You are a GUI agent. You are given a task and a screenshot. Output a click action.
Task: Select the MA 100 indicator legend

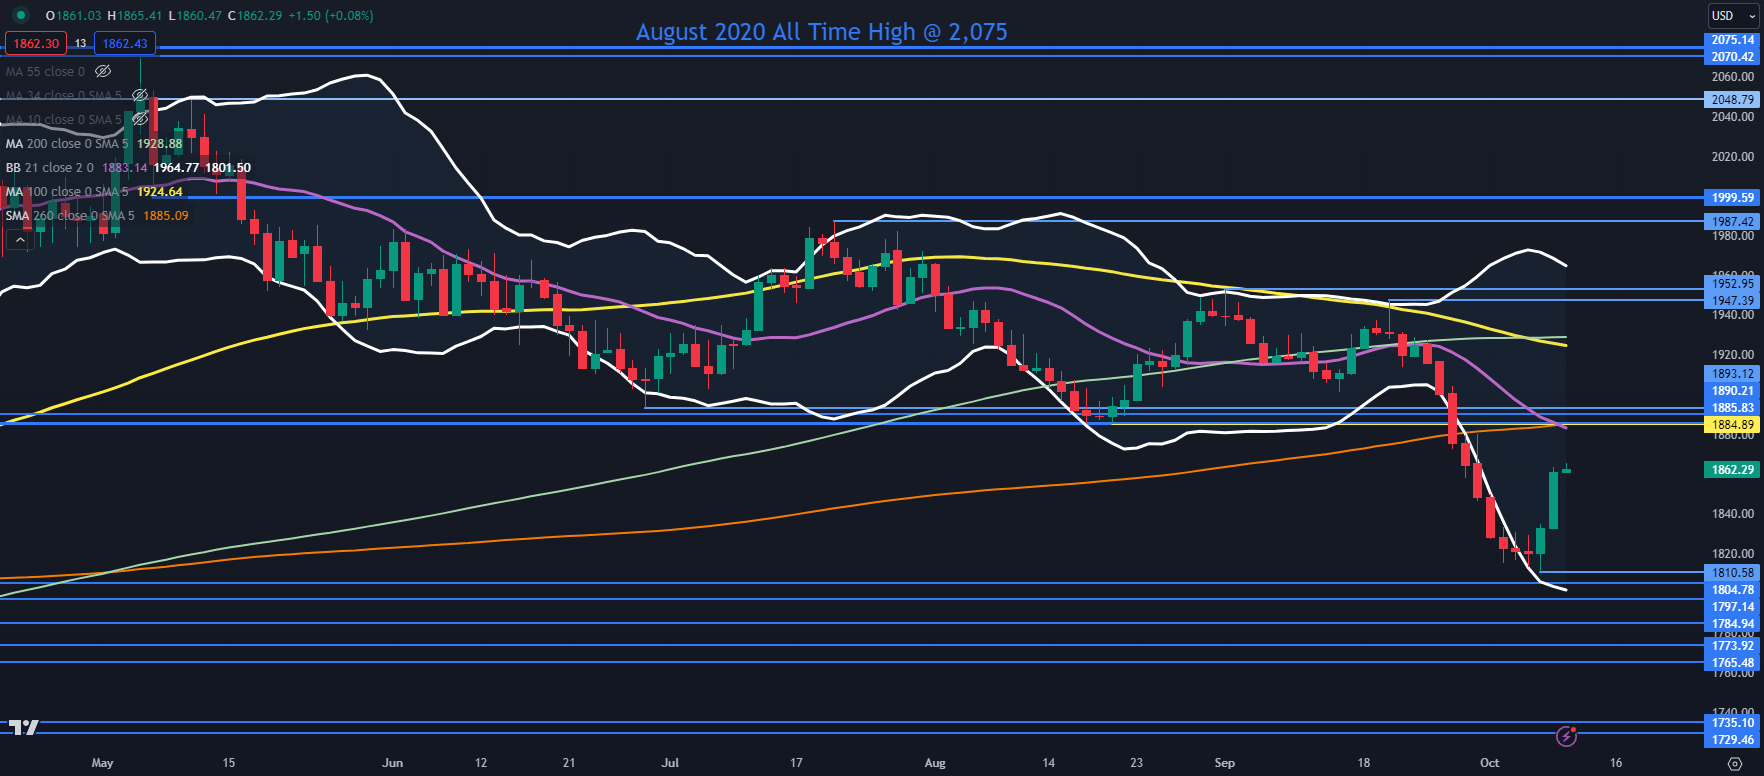pos(66,192)
